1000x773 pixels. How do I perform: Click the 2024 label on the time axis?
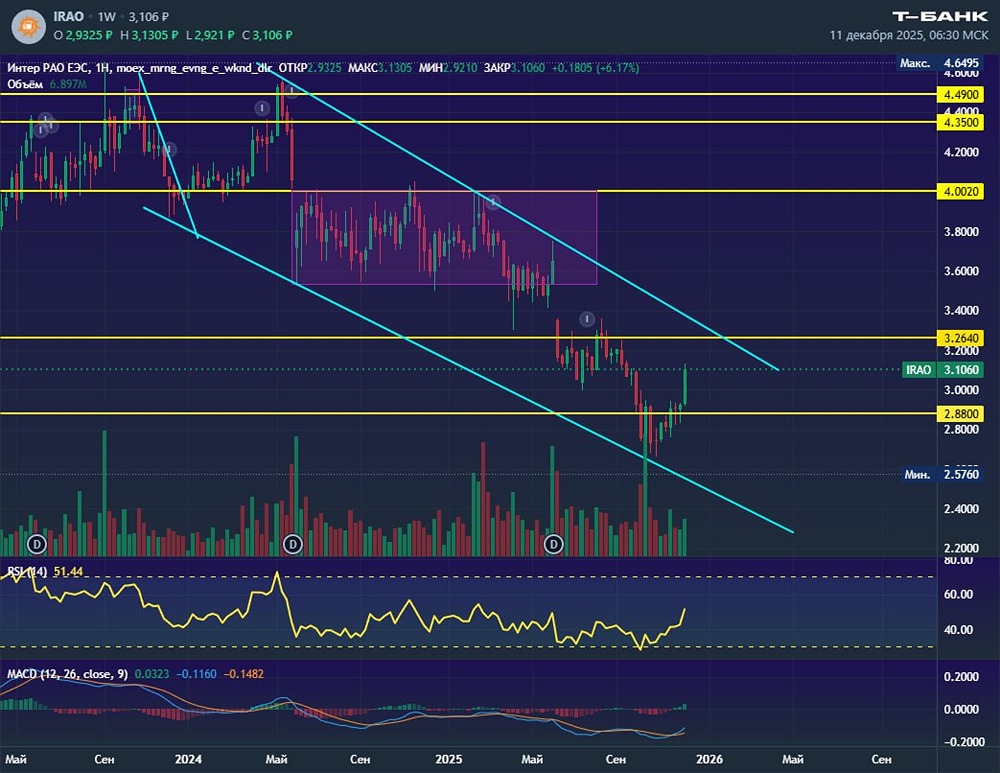pyautogui.click(x=188, y=759)
